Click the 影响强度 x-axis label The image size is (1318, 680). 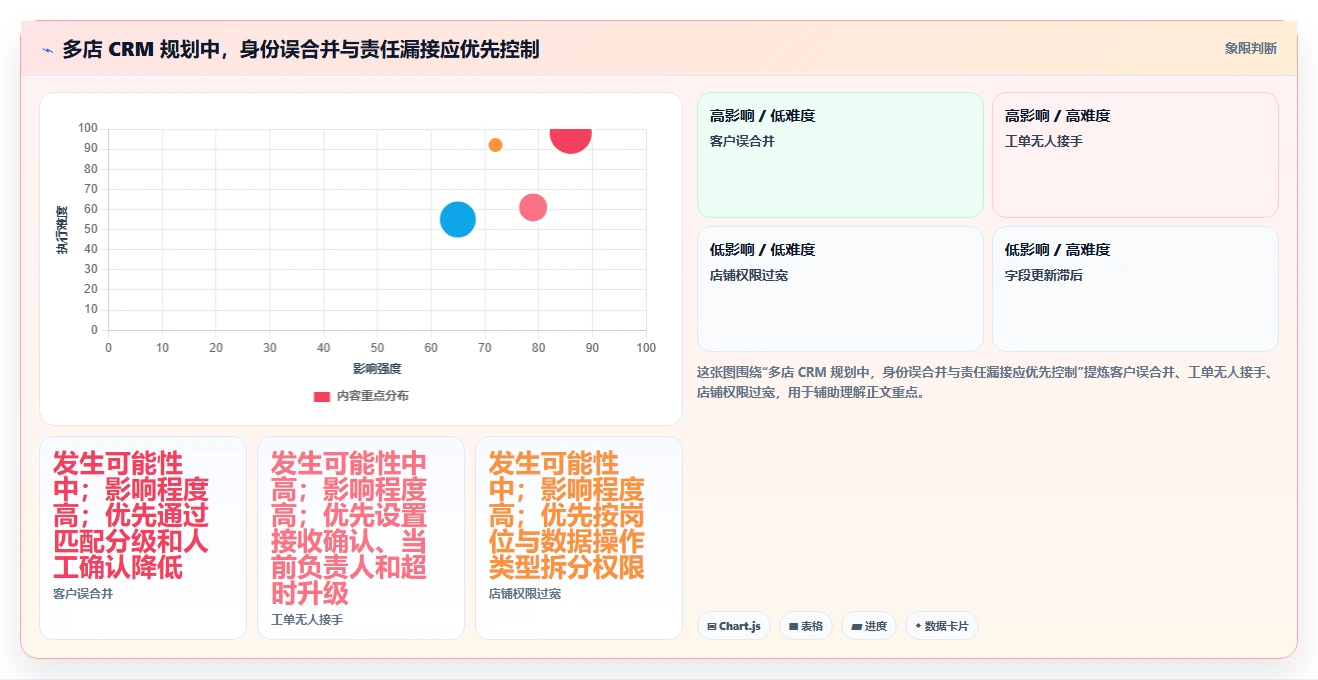(377, 369)
